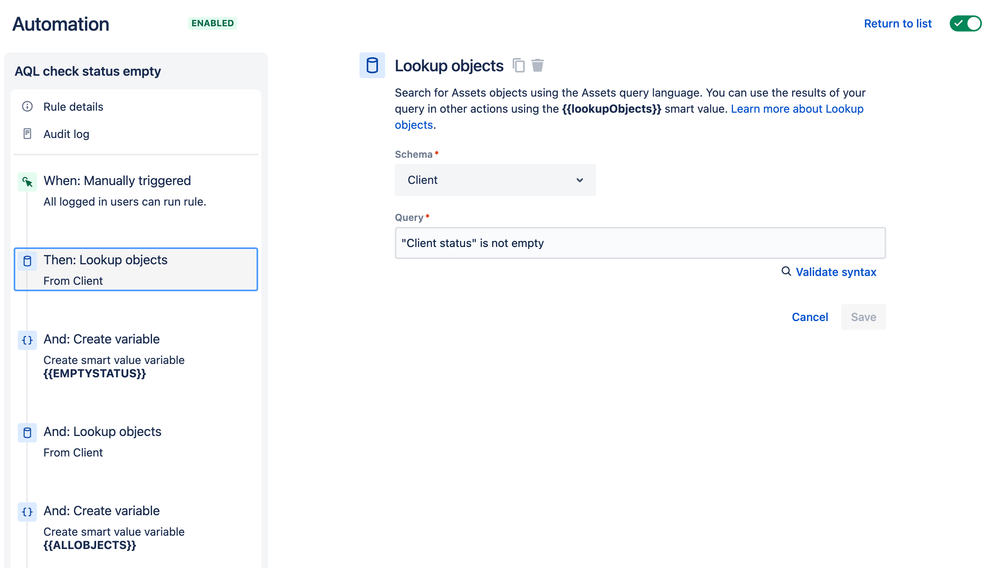998x568 pixels.
Task: Click Validate syntax
Action: point(836,272)
